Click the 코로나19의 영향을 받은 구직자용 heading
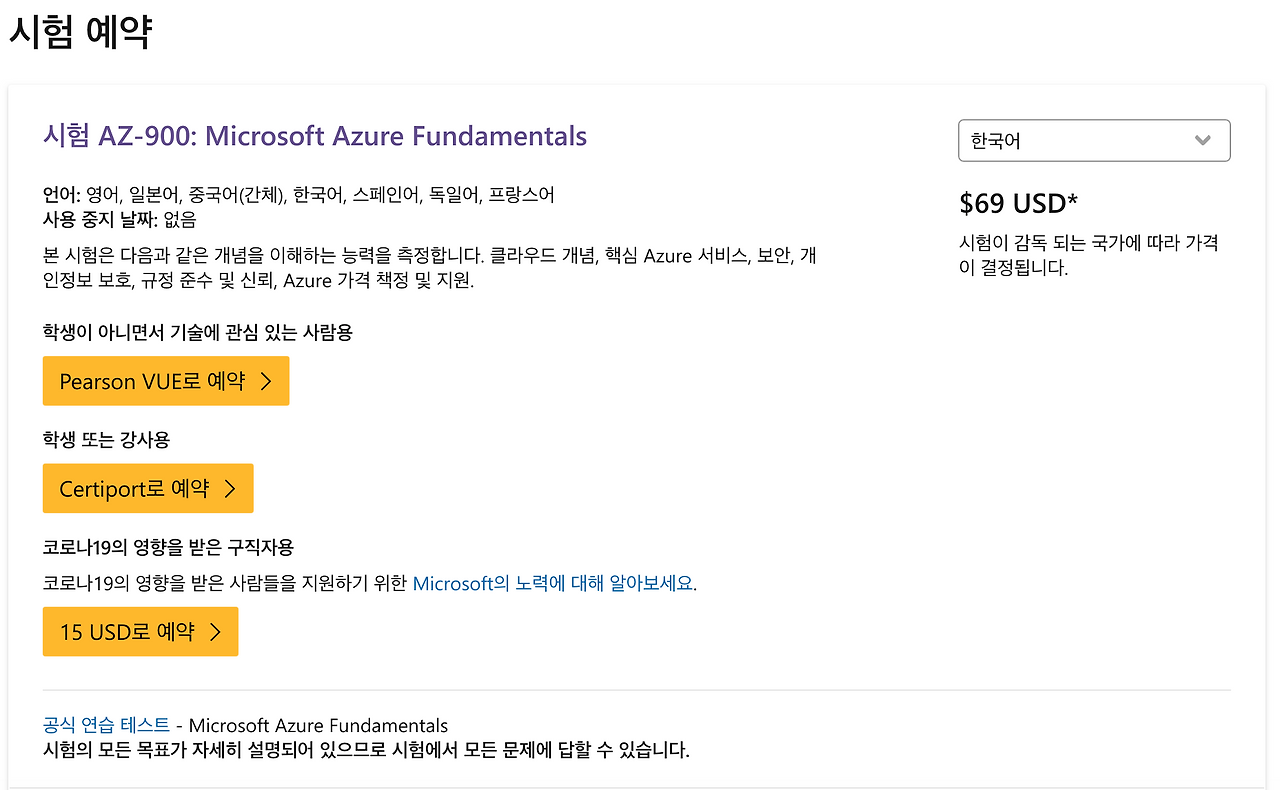This screenshot has height=790, width=1280. point(168,547)
